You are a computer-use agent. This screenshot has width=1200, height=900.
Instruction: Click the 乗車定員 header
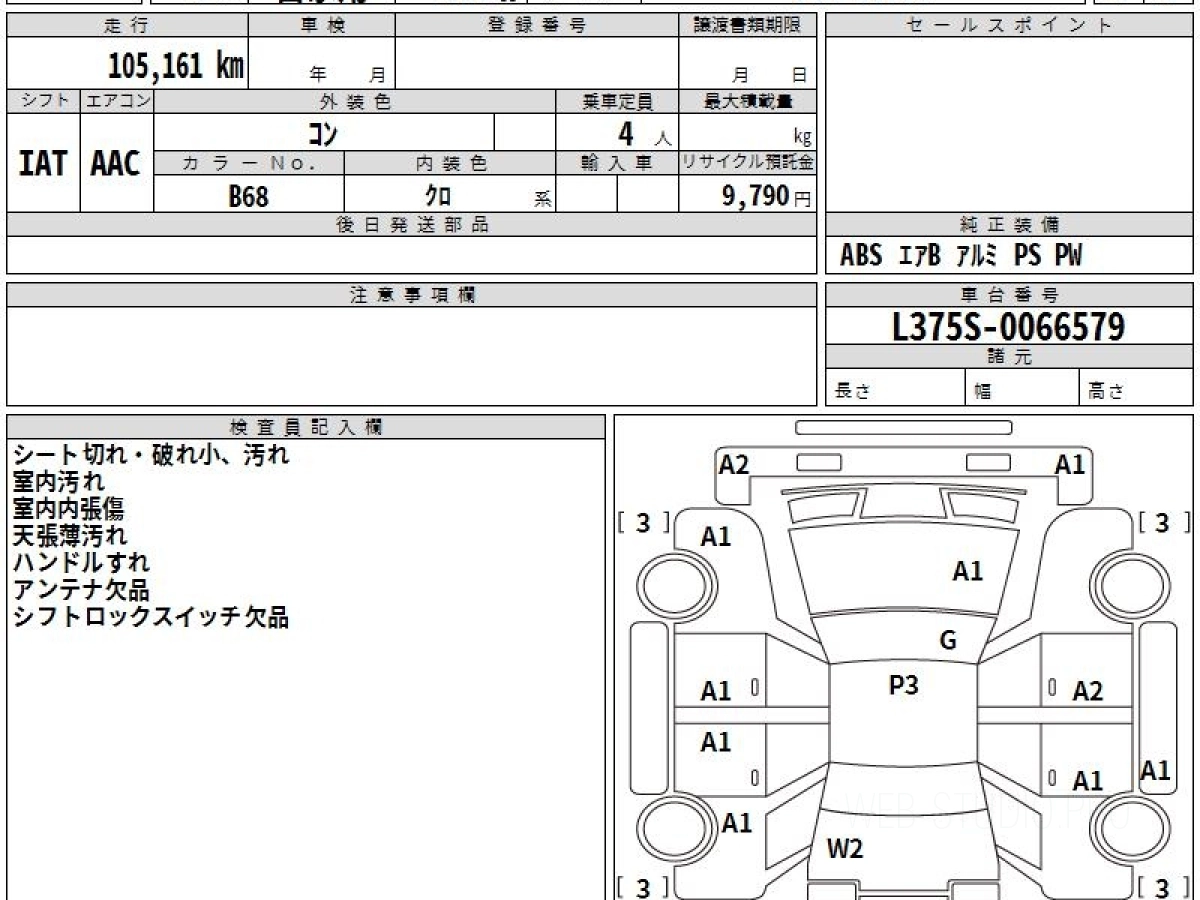(617, 101)
